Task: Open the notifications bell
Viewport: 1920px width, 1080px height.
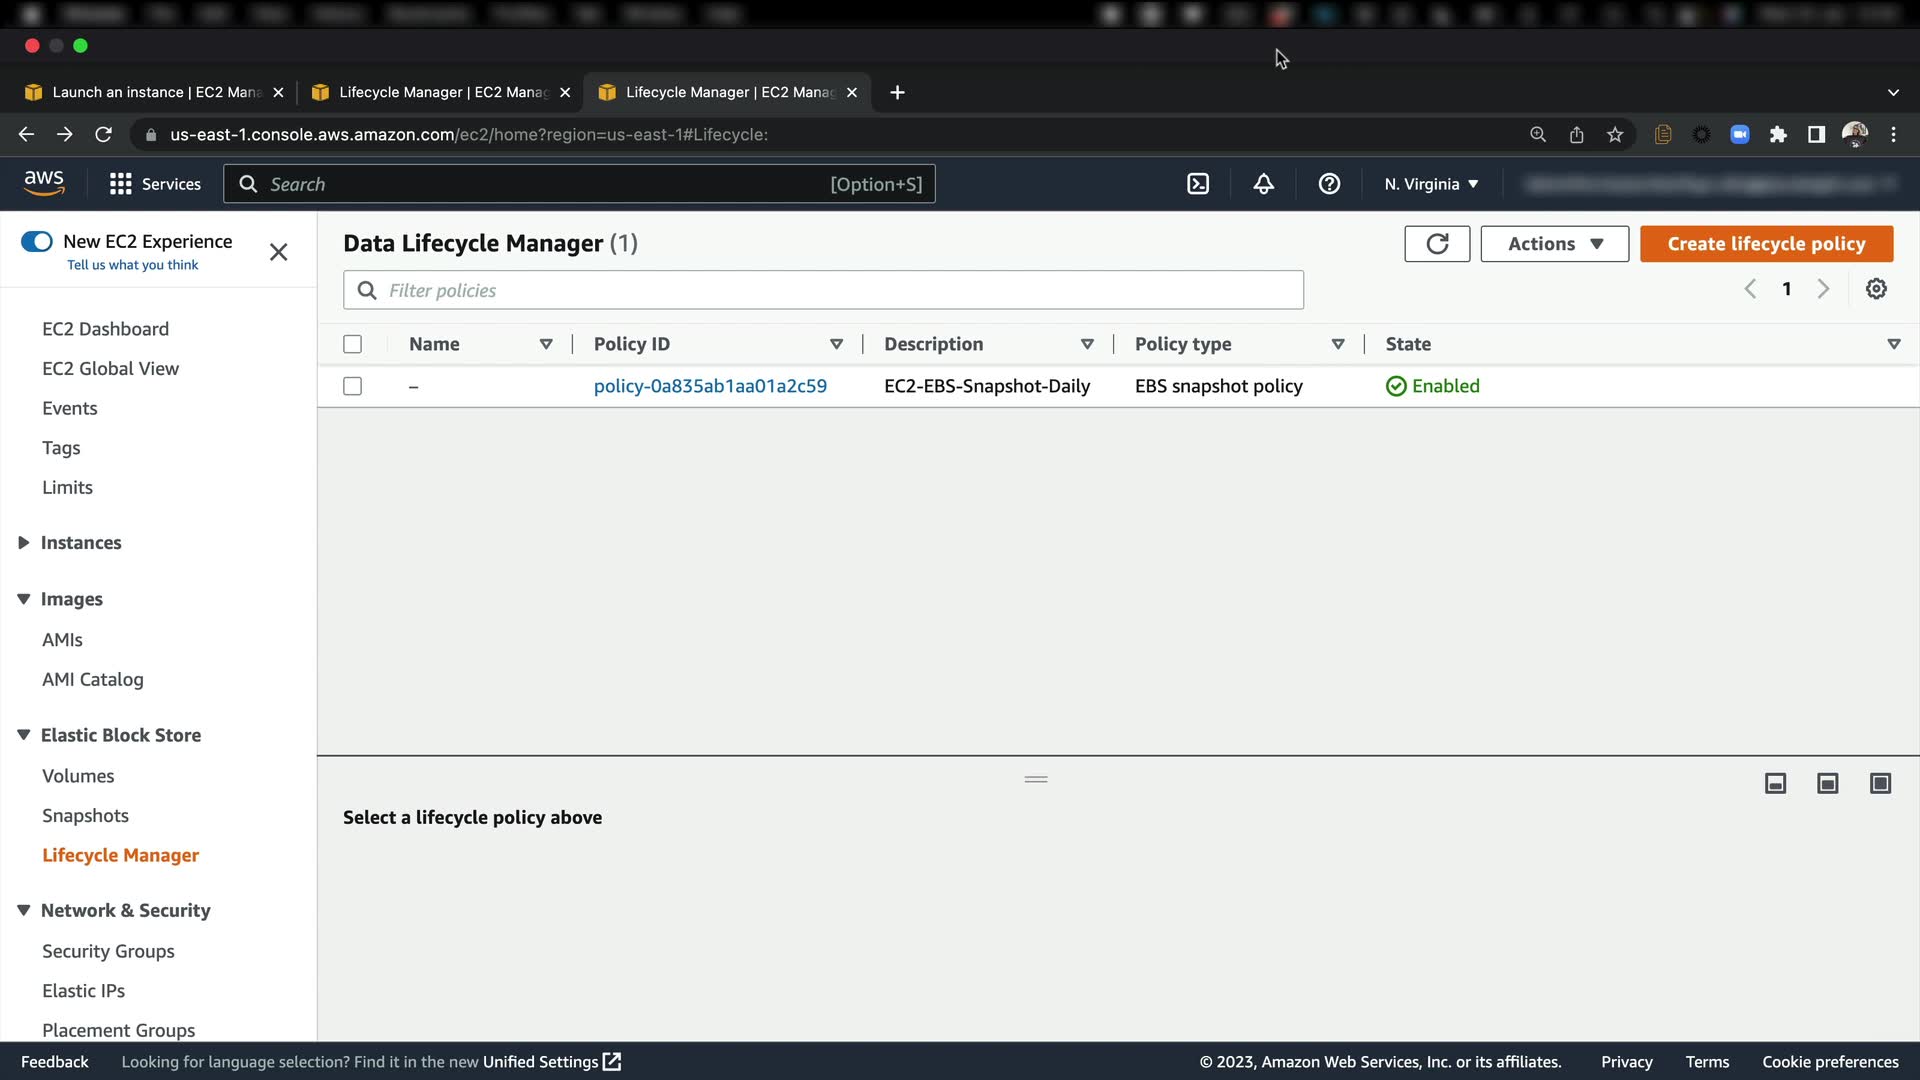Action: [x=1264, y=184]
